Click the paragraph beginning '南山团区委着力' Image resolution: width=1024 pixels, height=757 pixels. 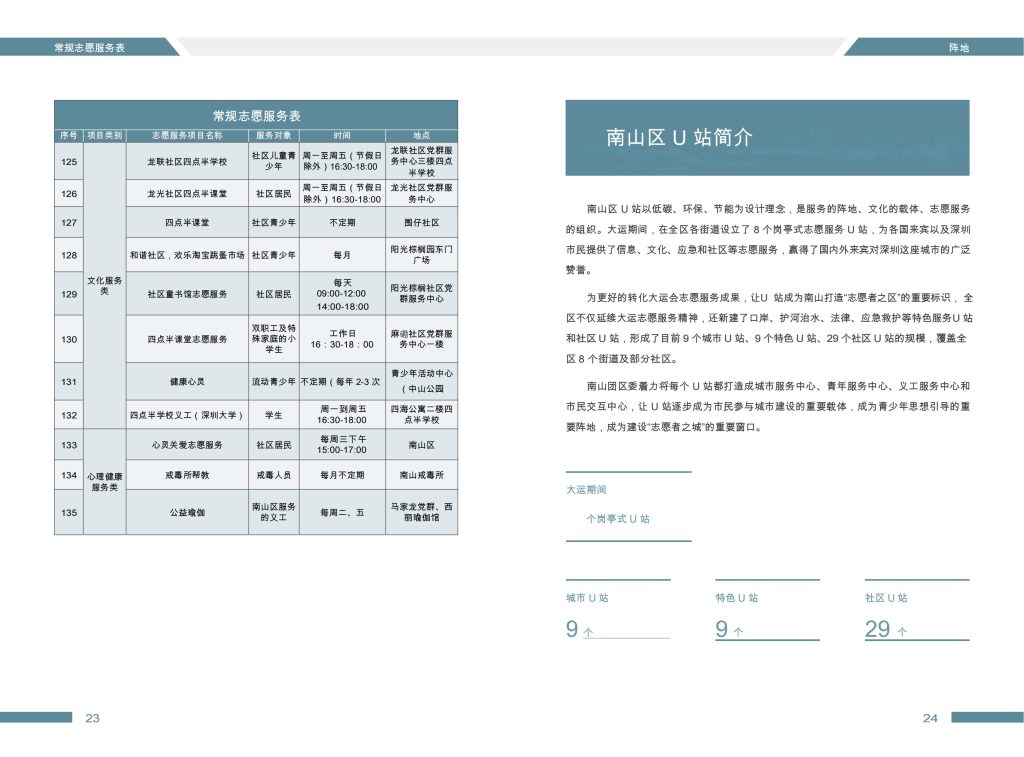pos(768,406)
